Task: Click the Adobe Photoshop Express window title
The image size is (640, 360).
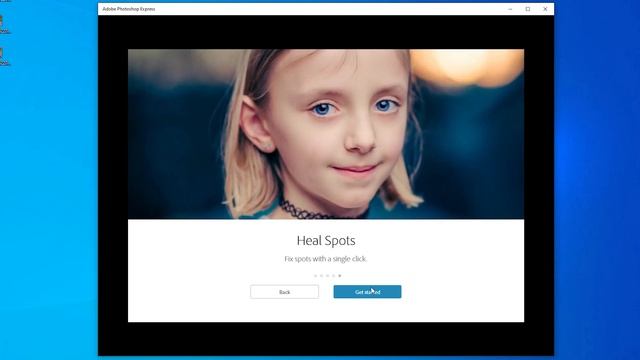Action: (129, 9)
